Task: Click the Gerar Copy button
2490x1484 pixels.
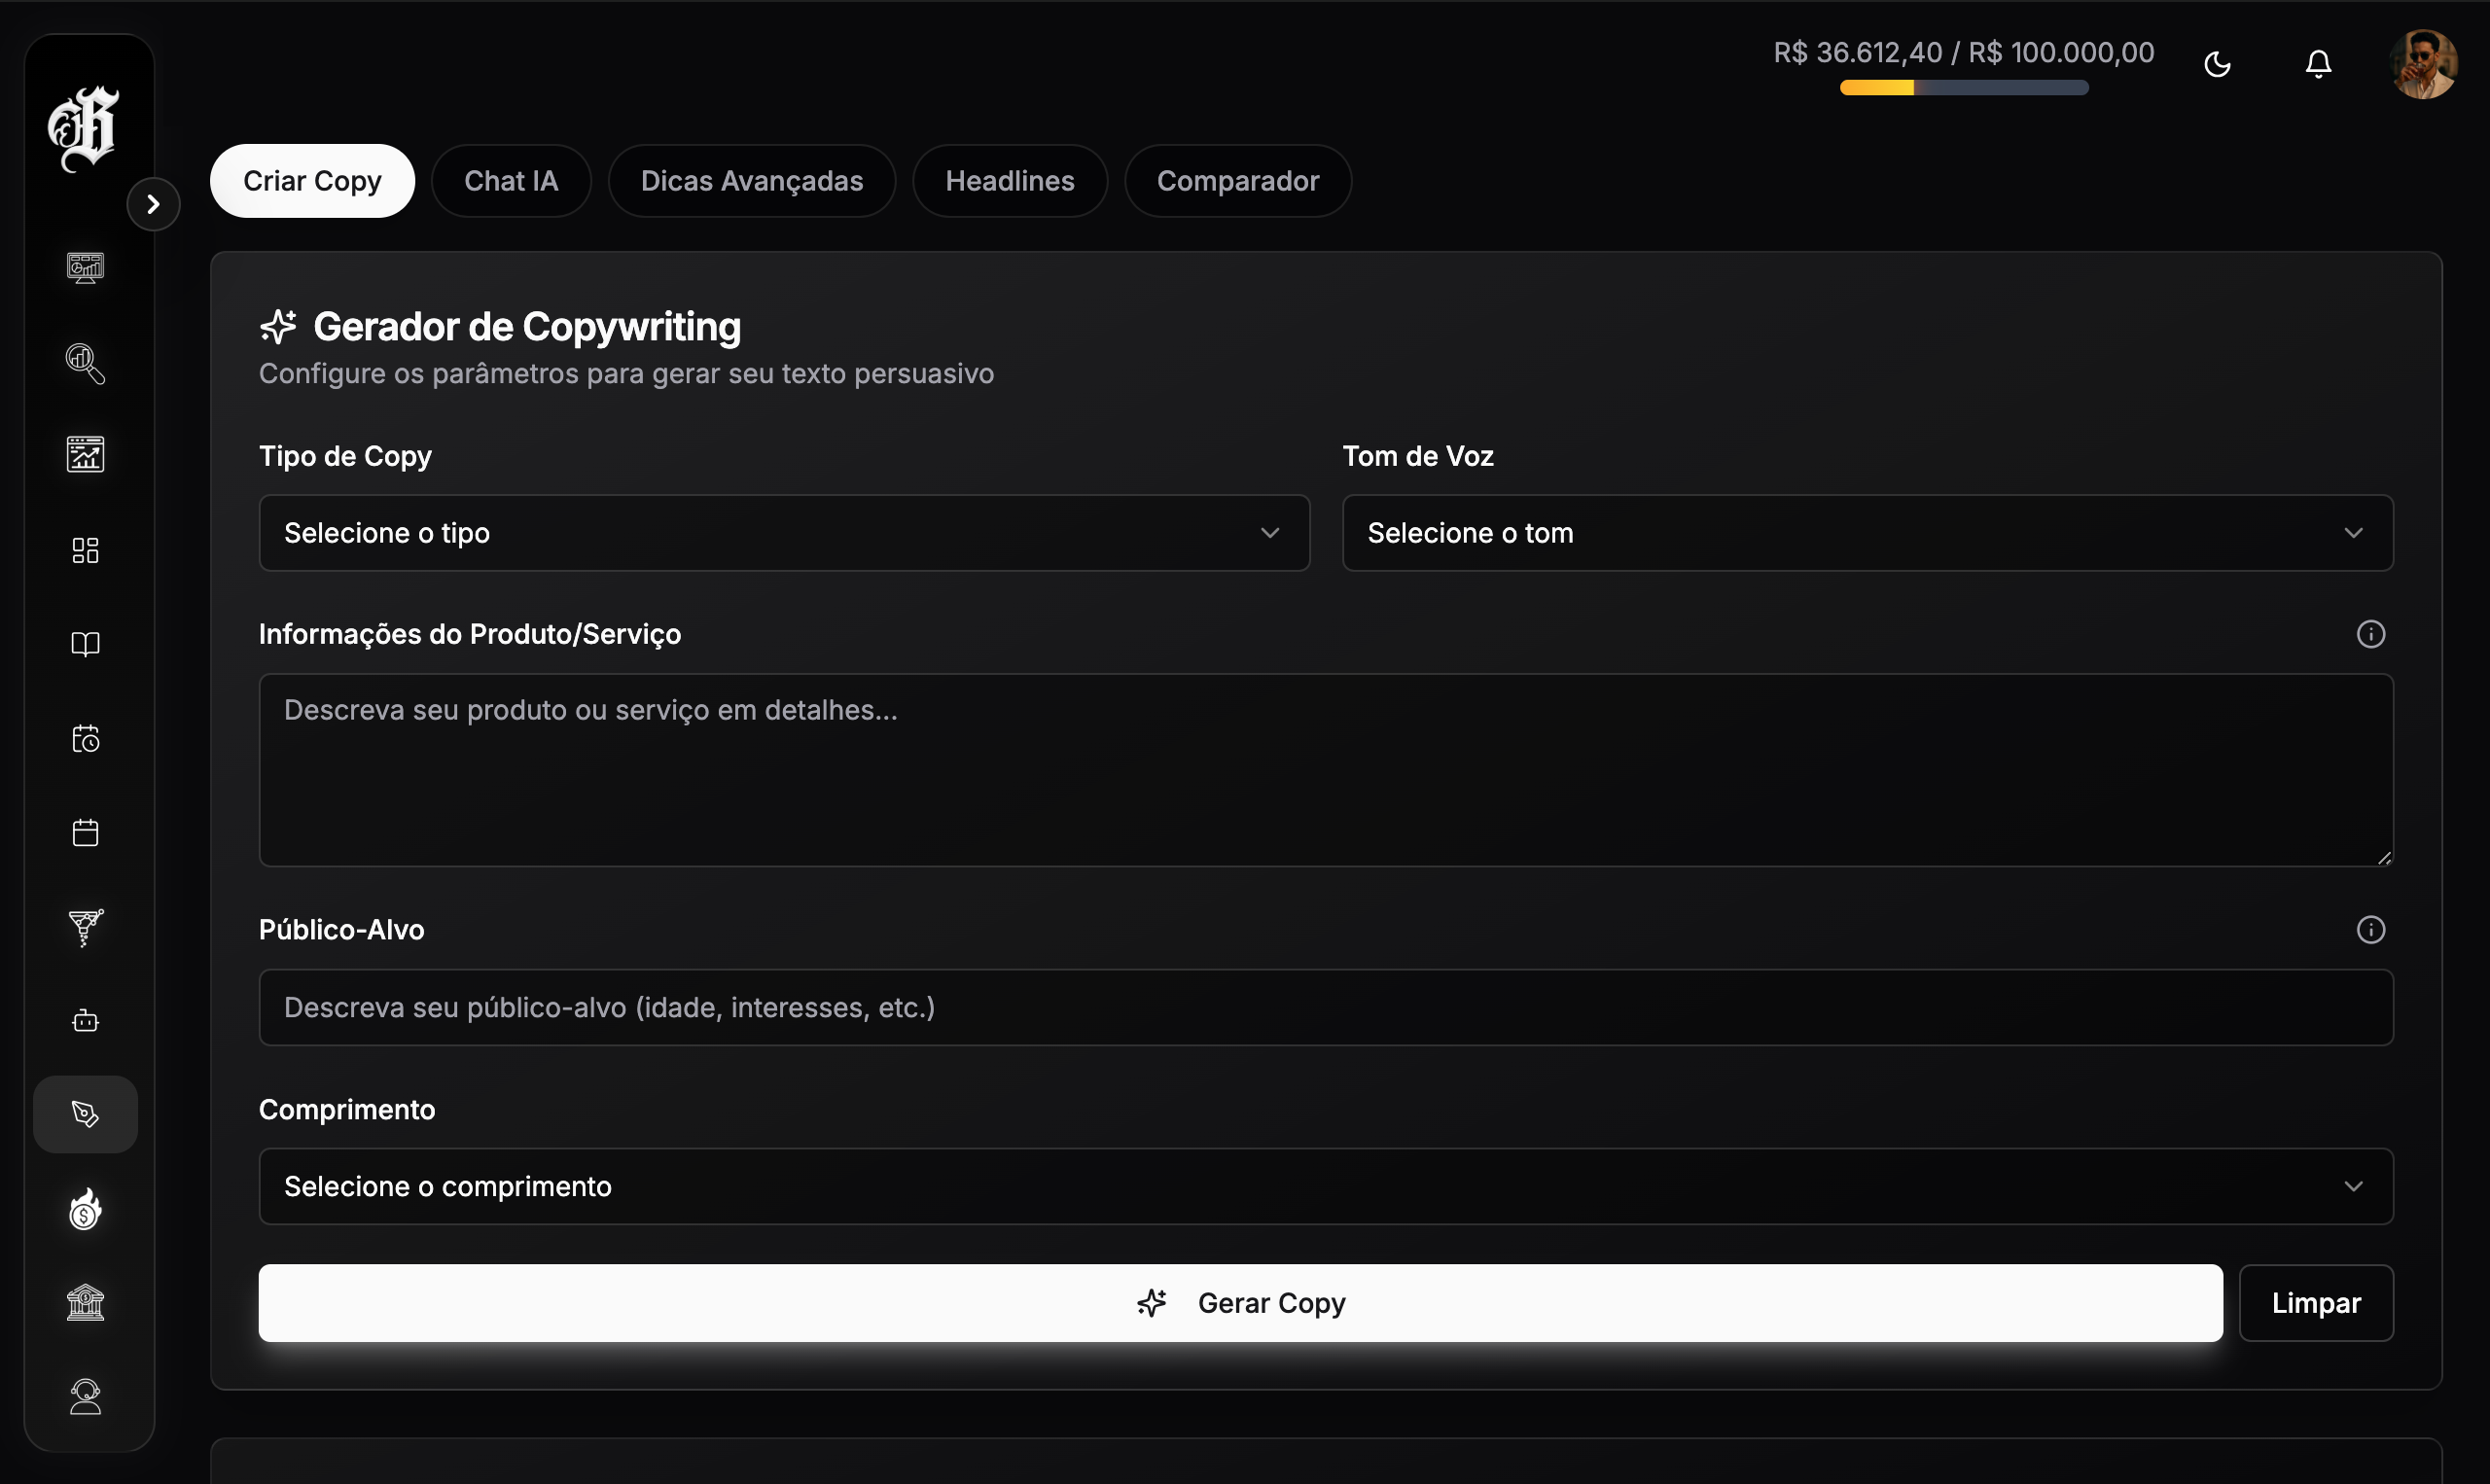Action: pos(1240,1302)
